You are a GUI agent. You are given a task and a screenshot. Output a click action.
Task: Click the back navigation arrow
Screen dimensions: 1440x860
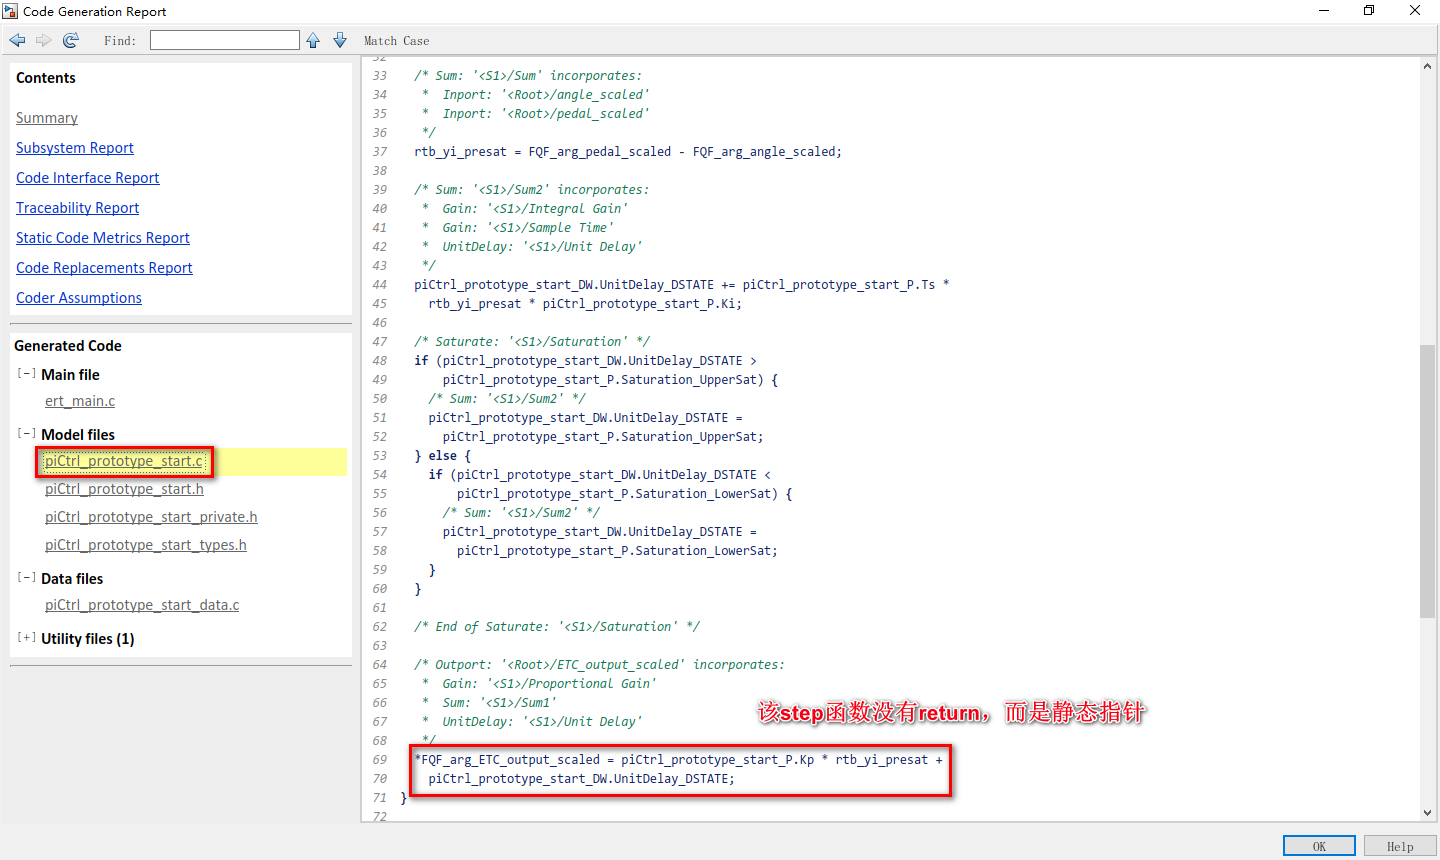tap(16, 40)
